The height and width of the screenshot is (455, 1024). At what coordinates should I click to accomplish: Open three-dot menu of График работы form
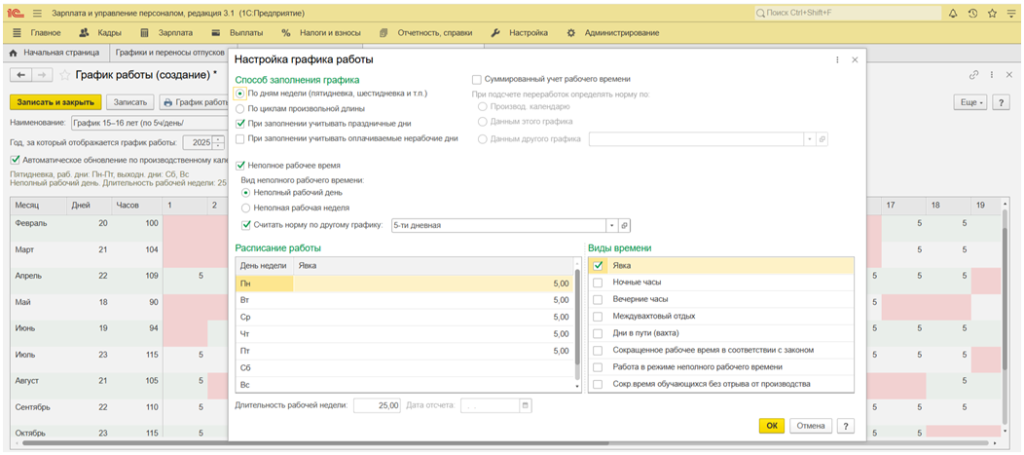992,74
